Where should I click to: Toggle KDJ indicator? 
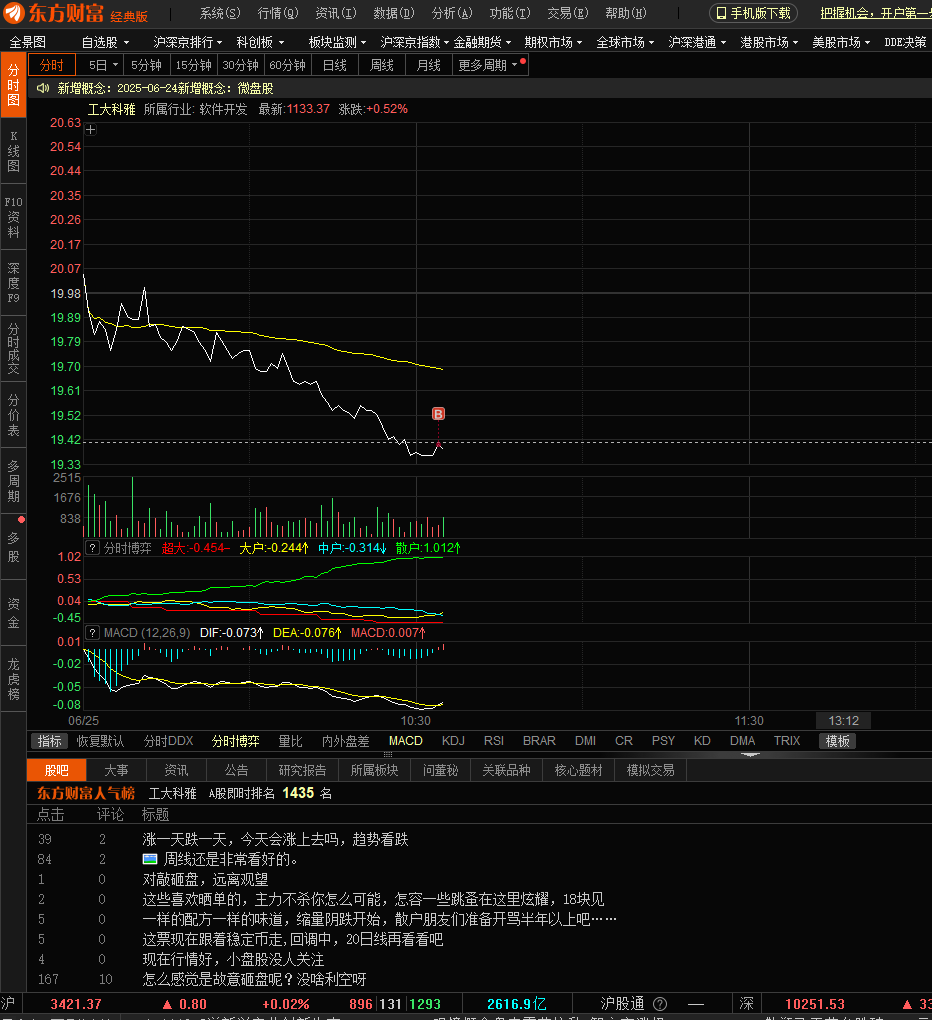click(453, 741)
